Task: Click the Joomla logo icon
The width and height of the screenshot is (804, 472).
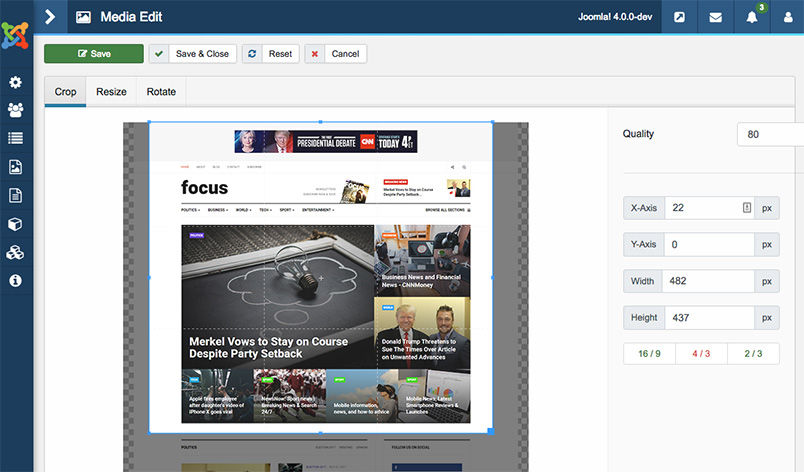Action: point(16,36)
